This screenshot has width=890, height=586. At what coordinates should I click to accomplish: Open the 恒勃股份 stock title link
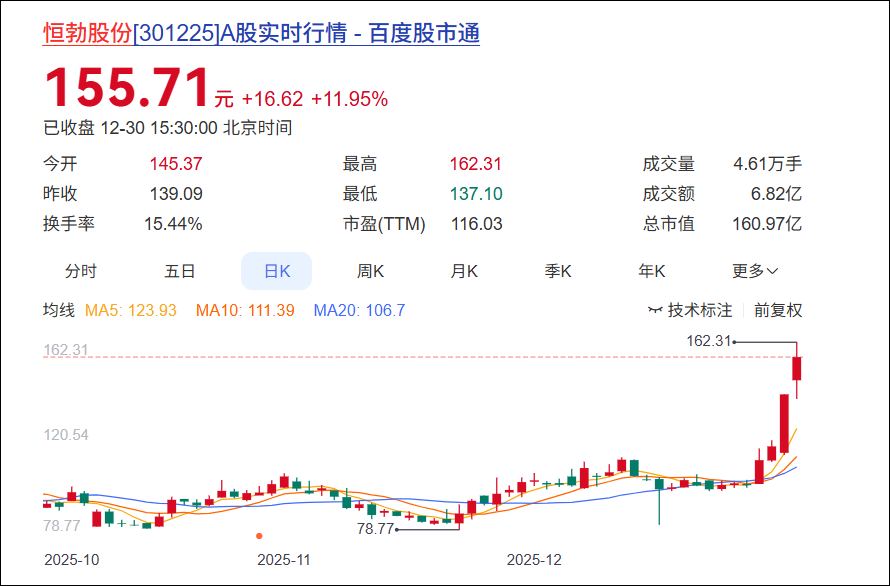point(261,33)
